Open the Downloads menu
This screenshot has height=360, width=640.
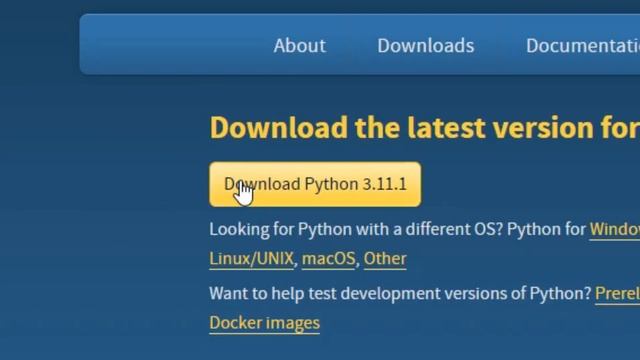426,45
